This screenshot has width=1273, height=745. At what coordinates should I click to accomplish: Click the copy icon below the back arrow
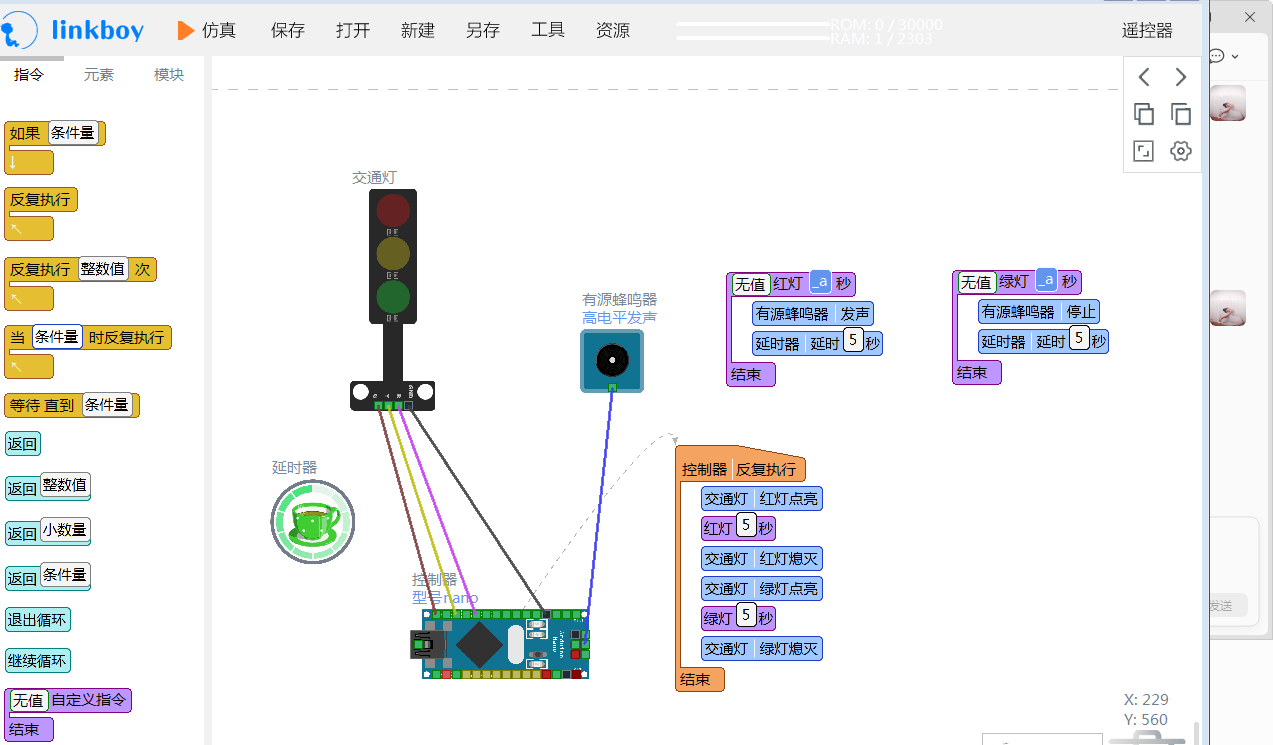(1144, 114)
